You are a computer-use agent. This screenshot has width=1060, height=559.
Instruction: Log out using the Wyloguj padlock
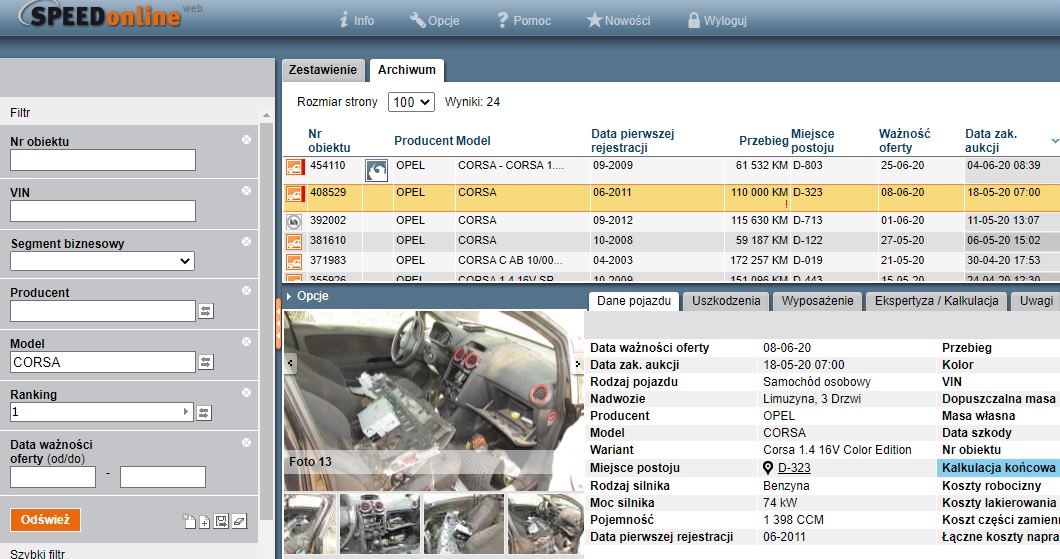[x=694, y=20]
